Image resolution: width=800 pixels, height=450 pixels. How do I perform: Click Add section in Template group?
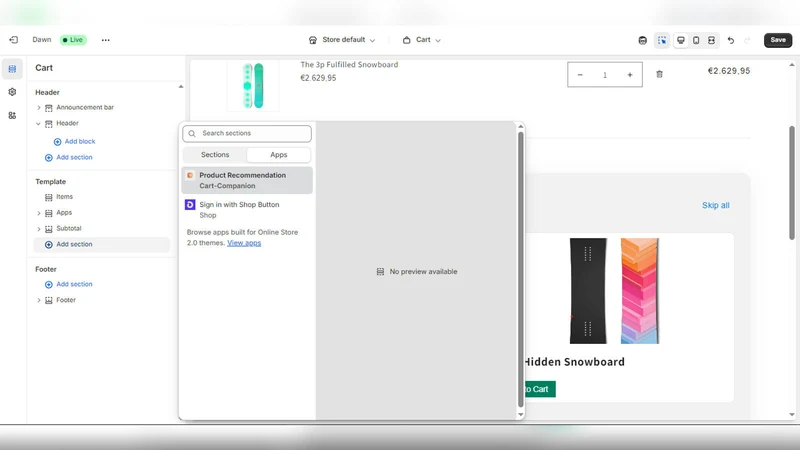[x=102, y=244]
